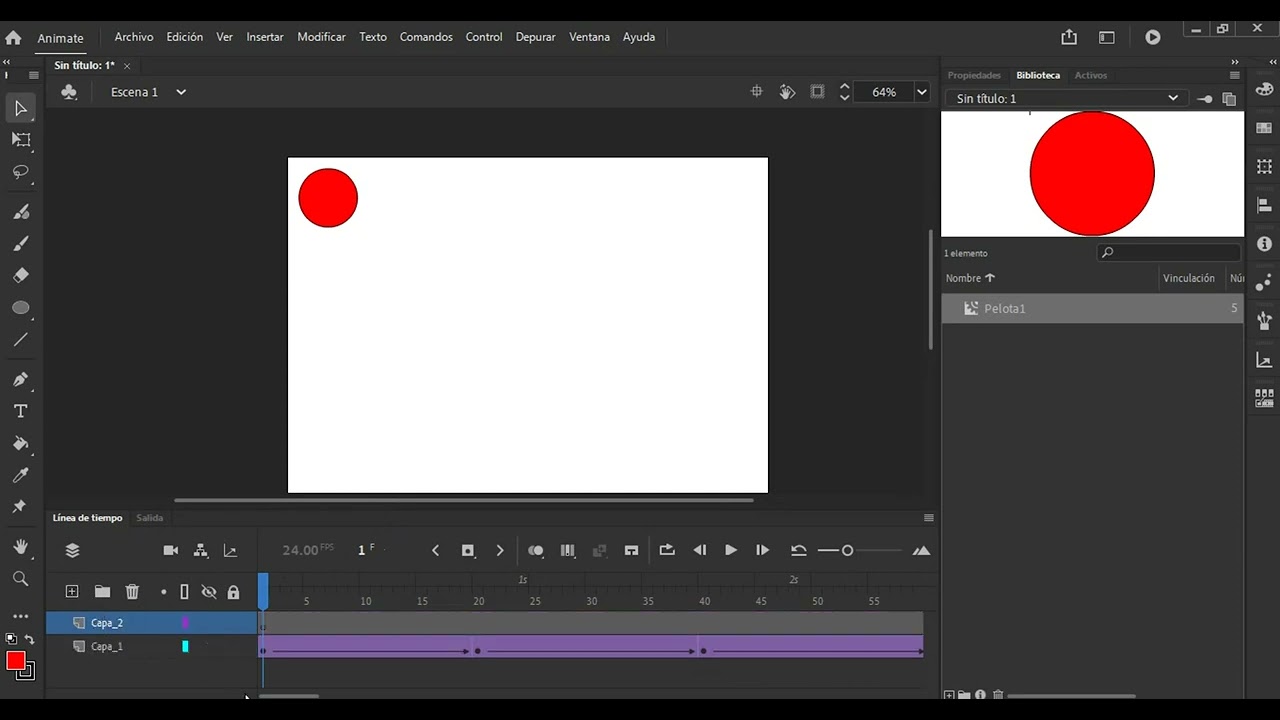Screen dimensions: 1280x720
Task: Open the Align panel icon
Action: pos(1265,205)
